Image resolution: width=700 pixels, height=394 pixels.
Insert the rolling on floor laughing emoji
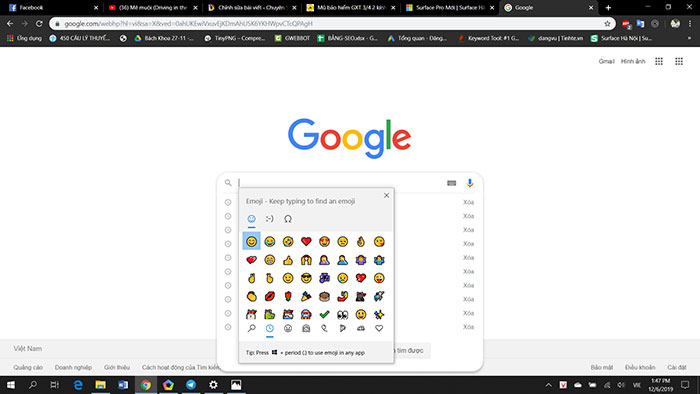point(288,241)
